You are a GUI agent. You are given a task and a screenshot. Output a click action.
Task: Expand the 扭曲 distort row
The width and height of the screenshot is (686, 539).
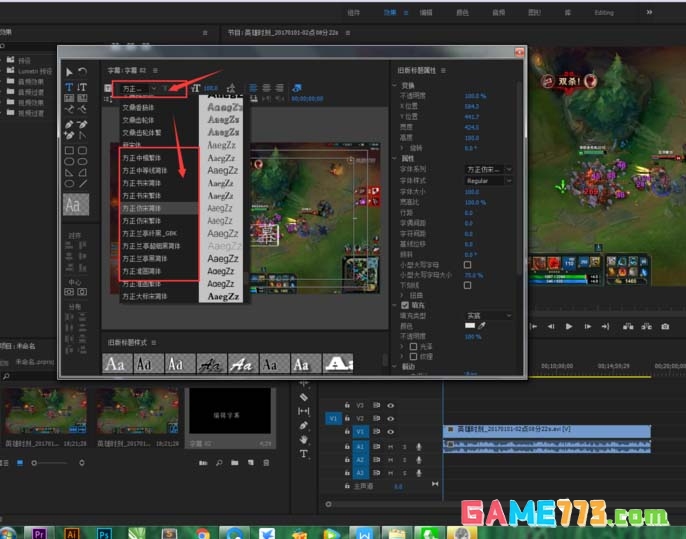coord(402,295)
